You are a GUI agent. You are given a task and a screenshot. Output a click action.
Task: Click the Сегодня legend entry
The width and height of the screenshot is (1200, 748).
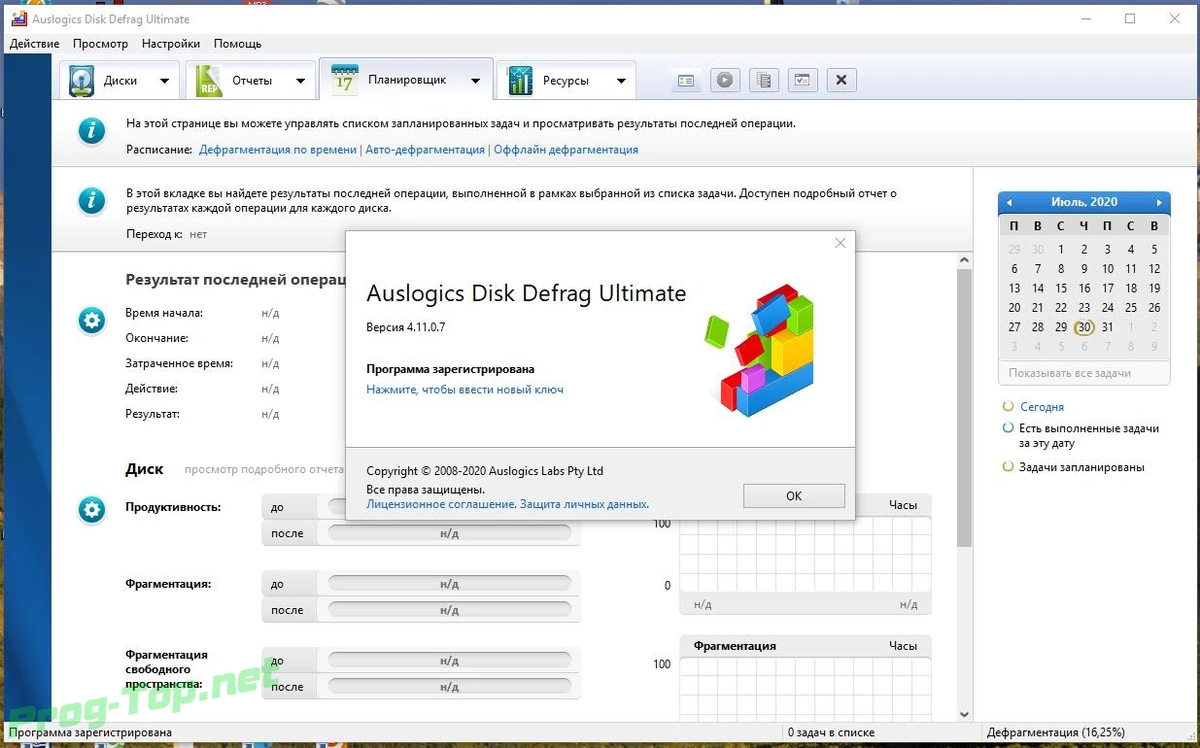click(x=1041, y=407)
